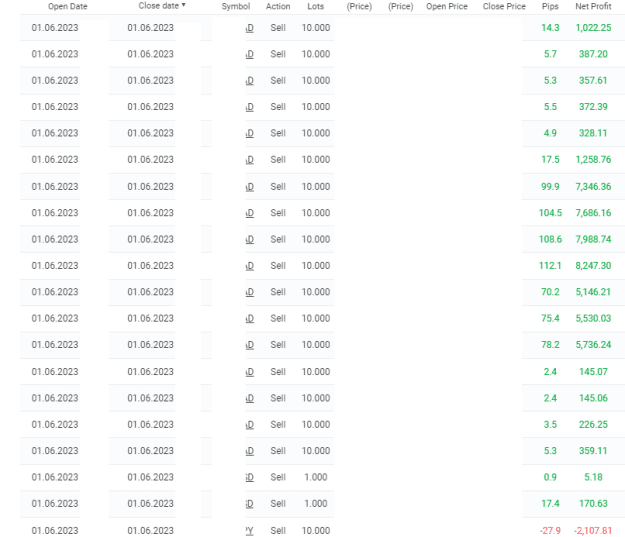Select the net profit value 145.06

click(x=593, y=398)
